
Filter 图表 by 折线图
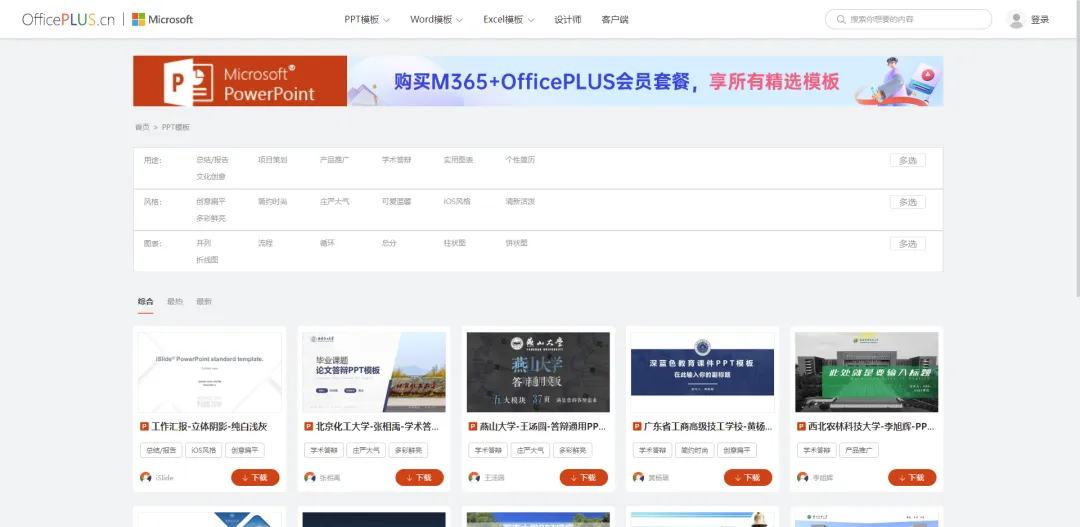click(x=207, y=260)
